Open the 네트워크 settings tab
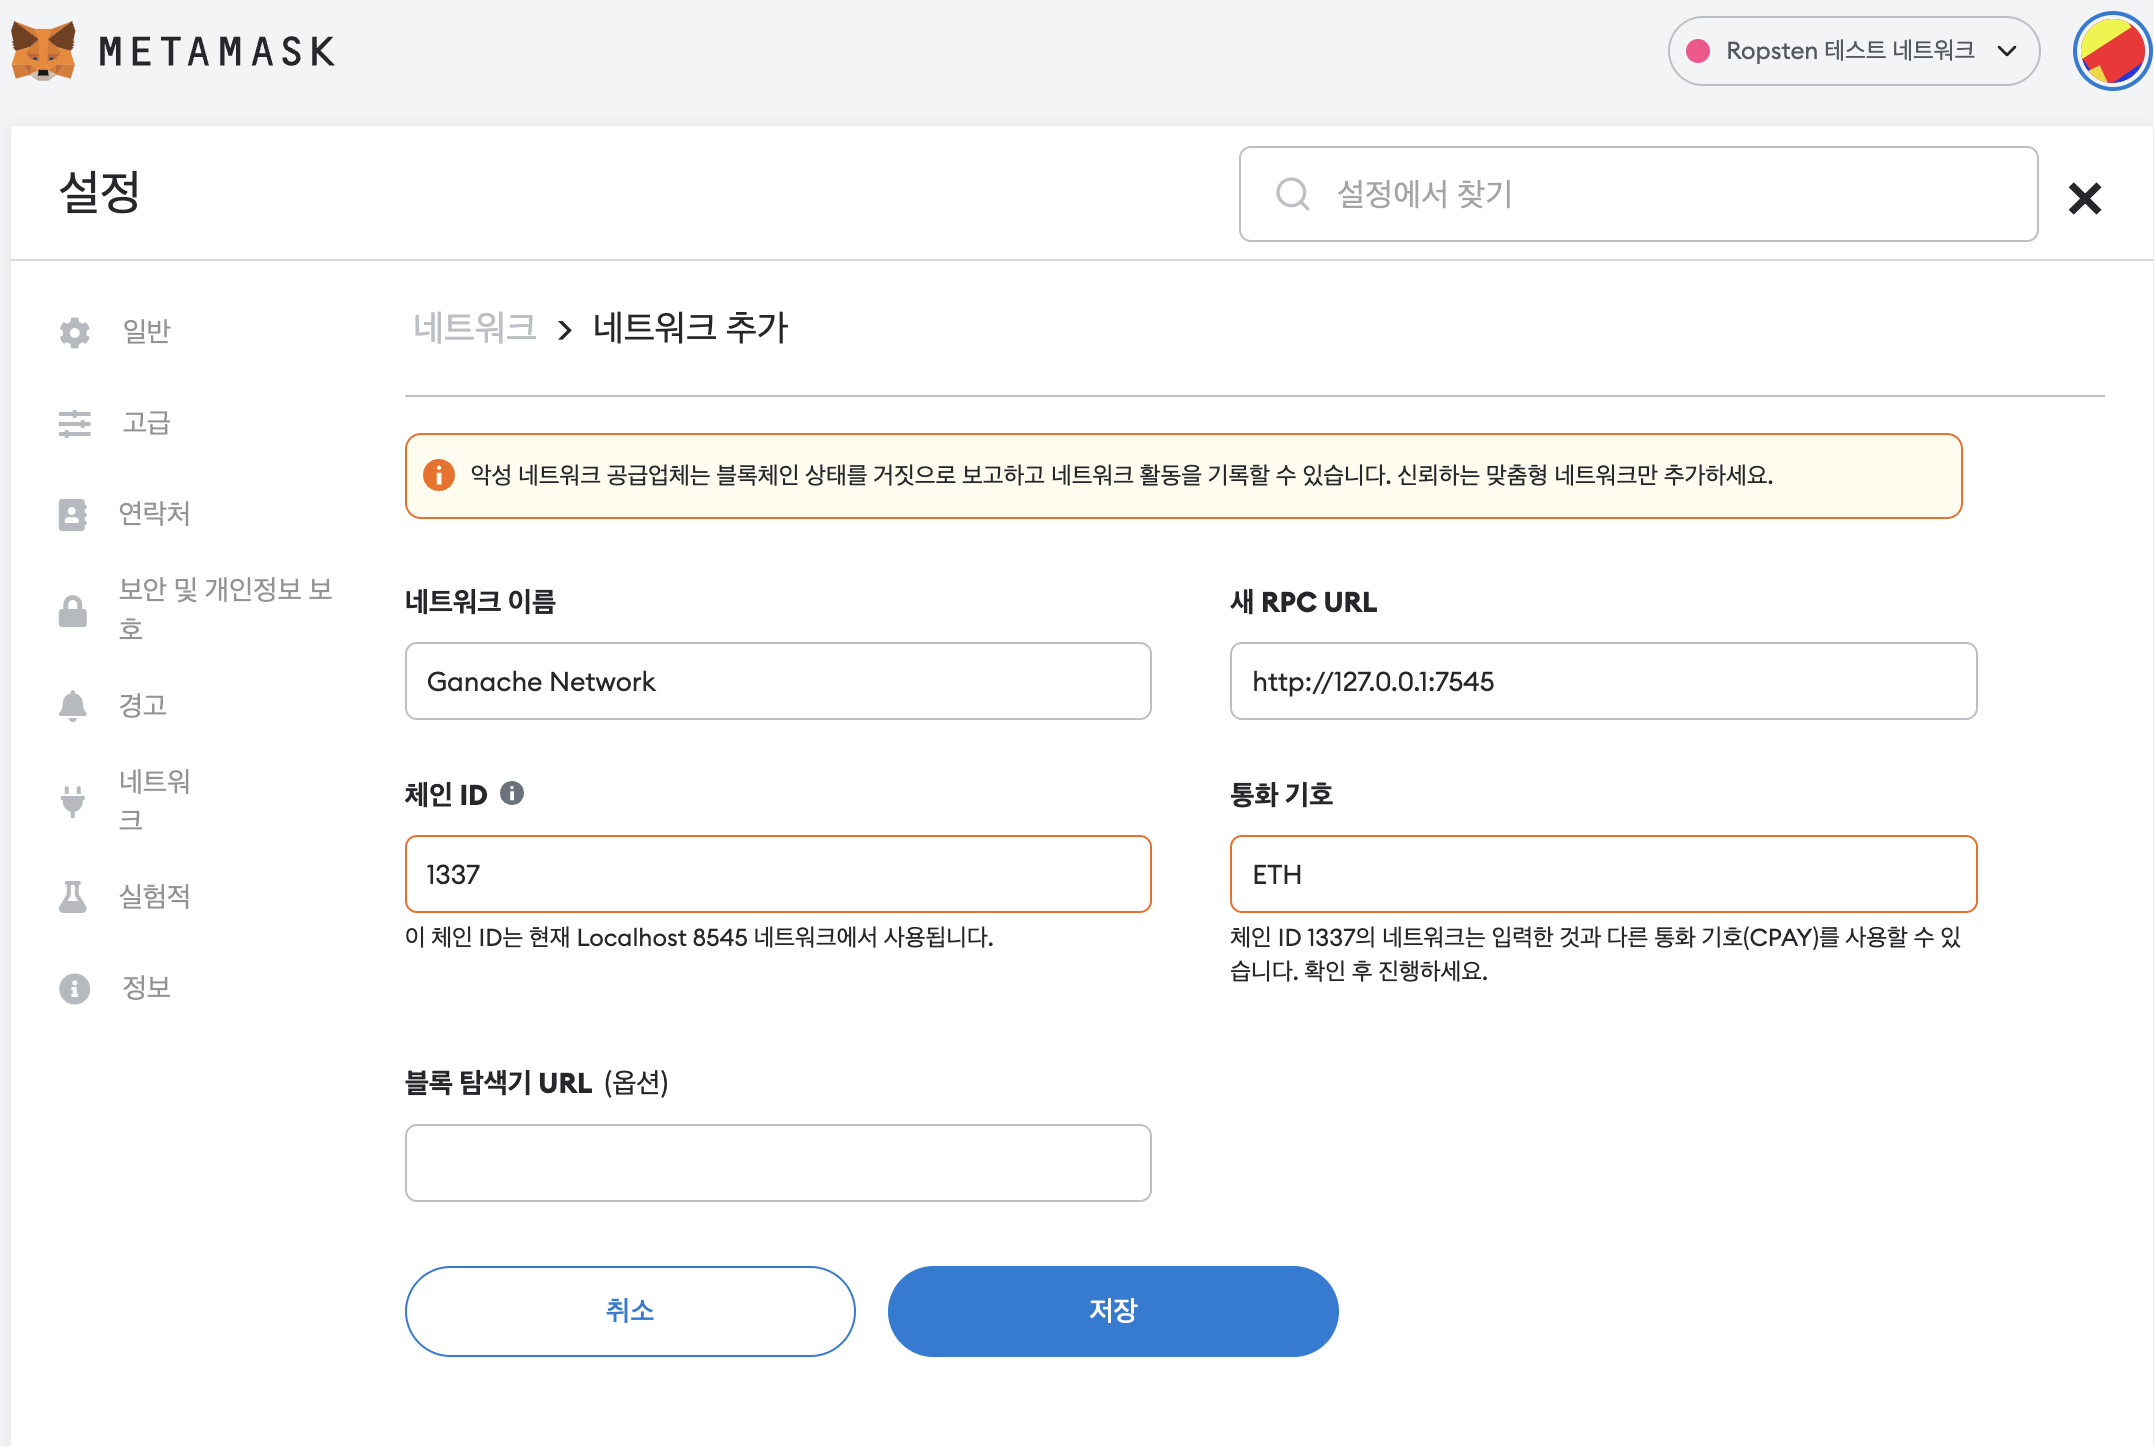 [154, 800]
